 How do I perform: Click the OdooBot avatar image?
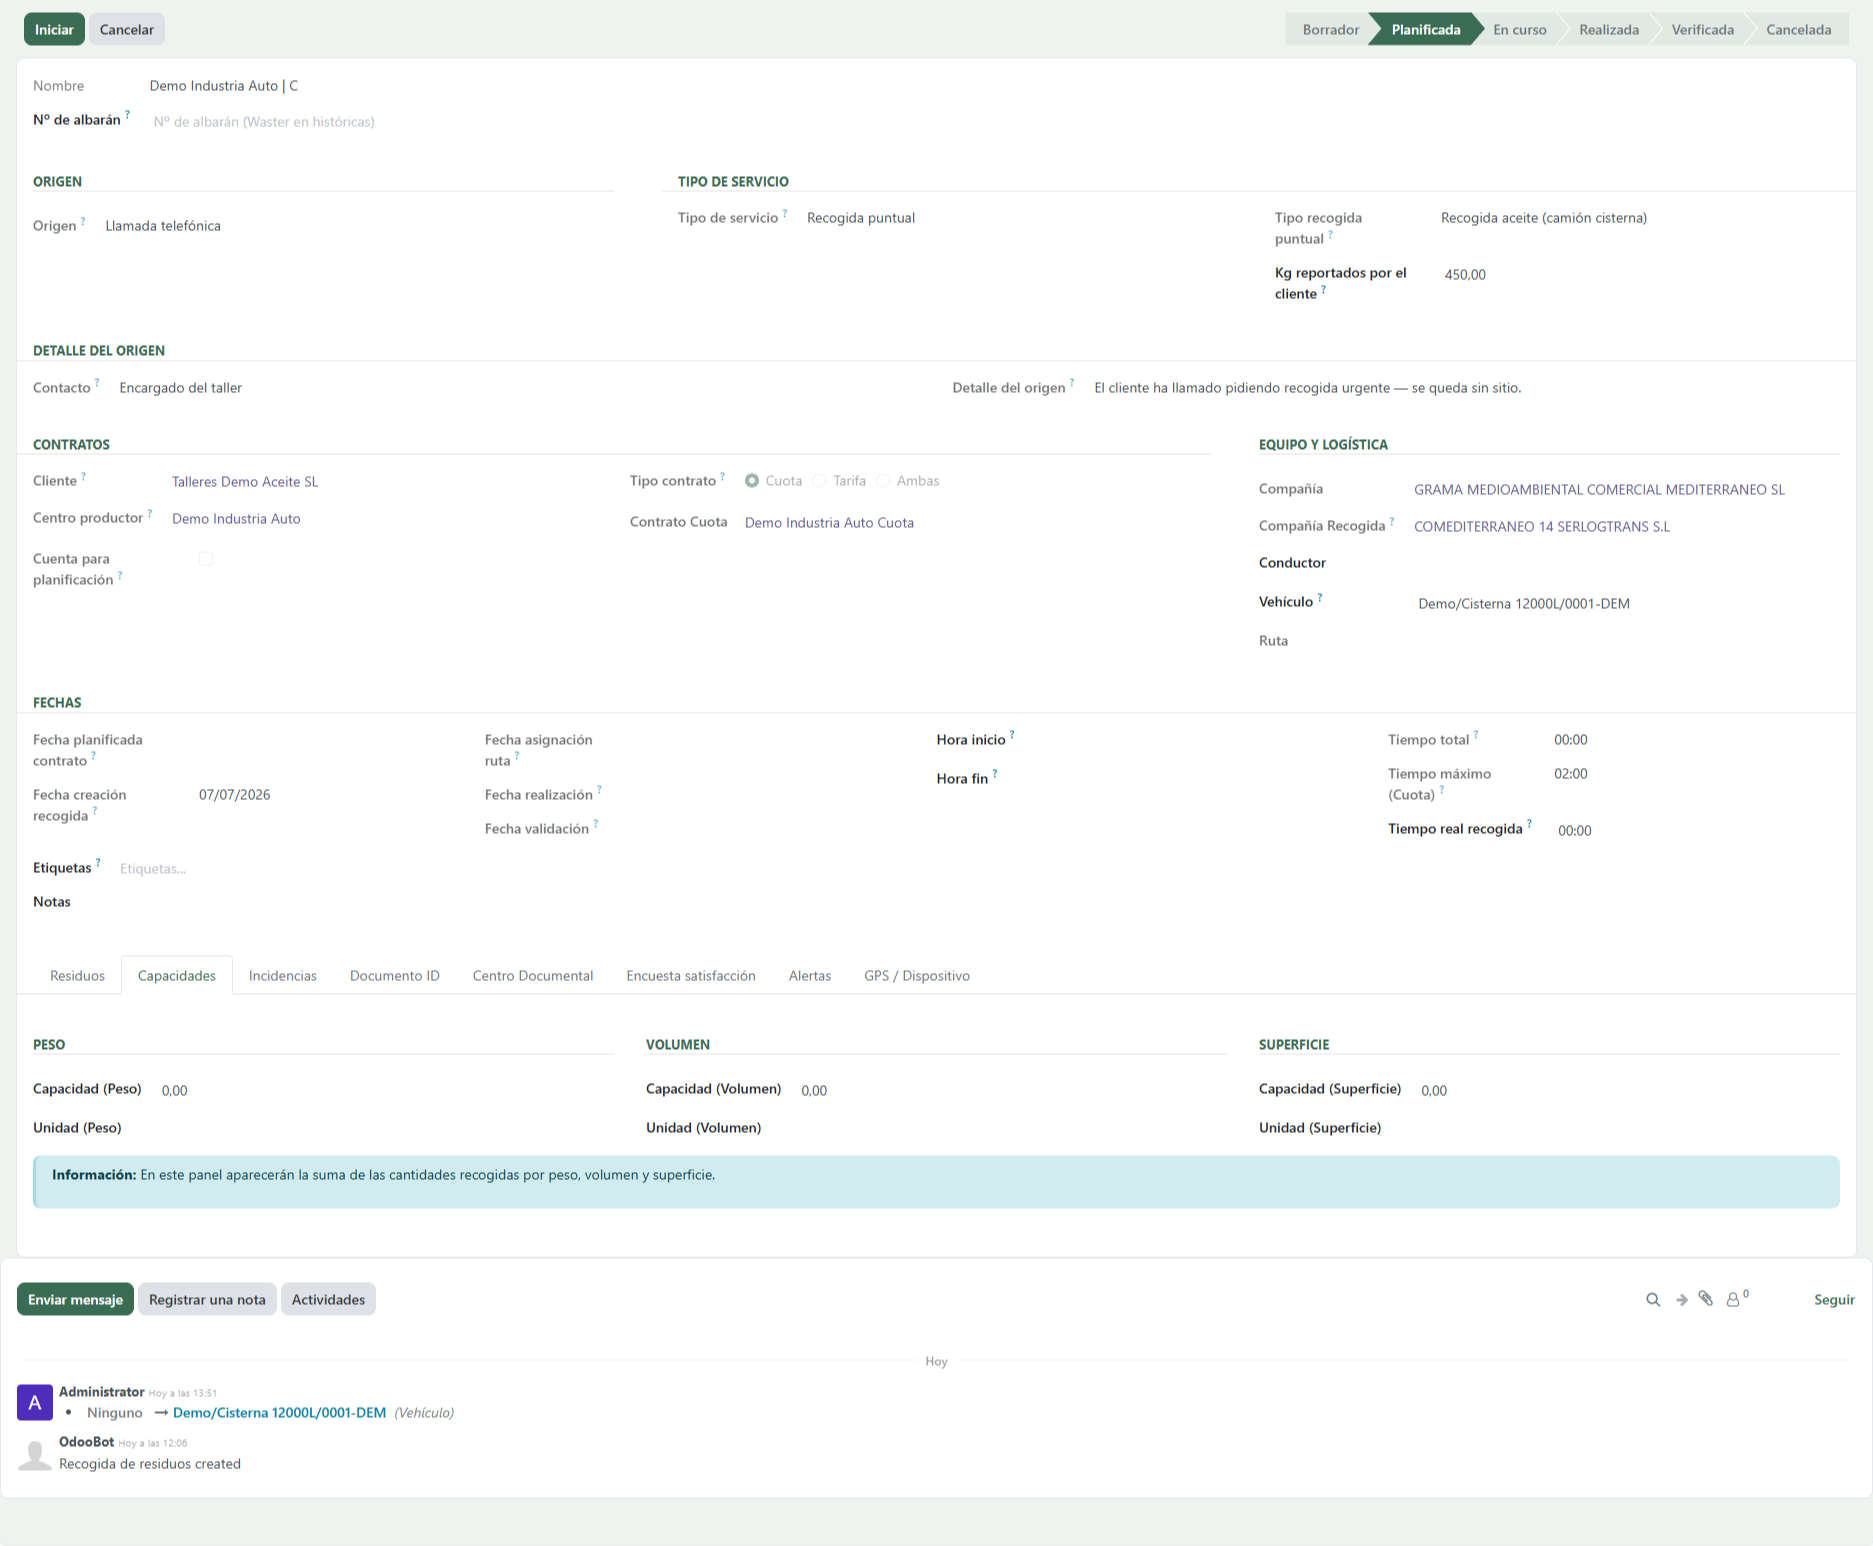[x=35, y=1454]
